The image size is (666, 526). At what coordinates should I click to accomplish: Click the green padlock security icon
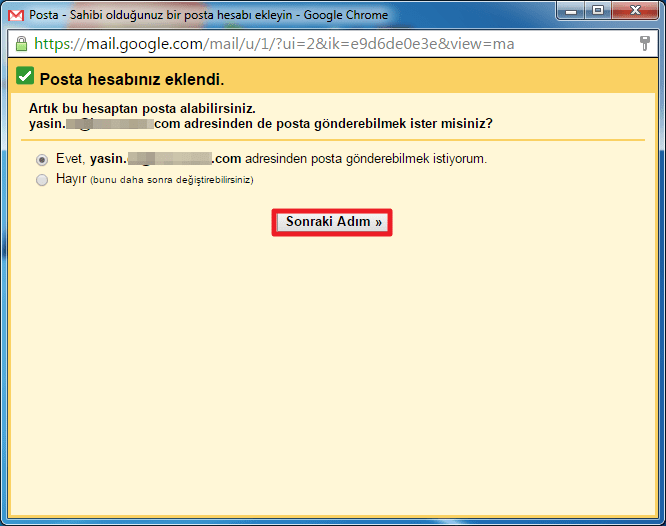tap(21, 44)
